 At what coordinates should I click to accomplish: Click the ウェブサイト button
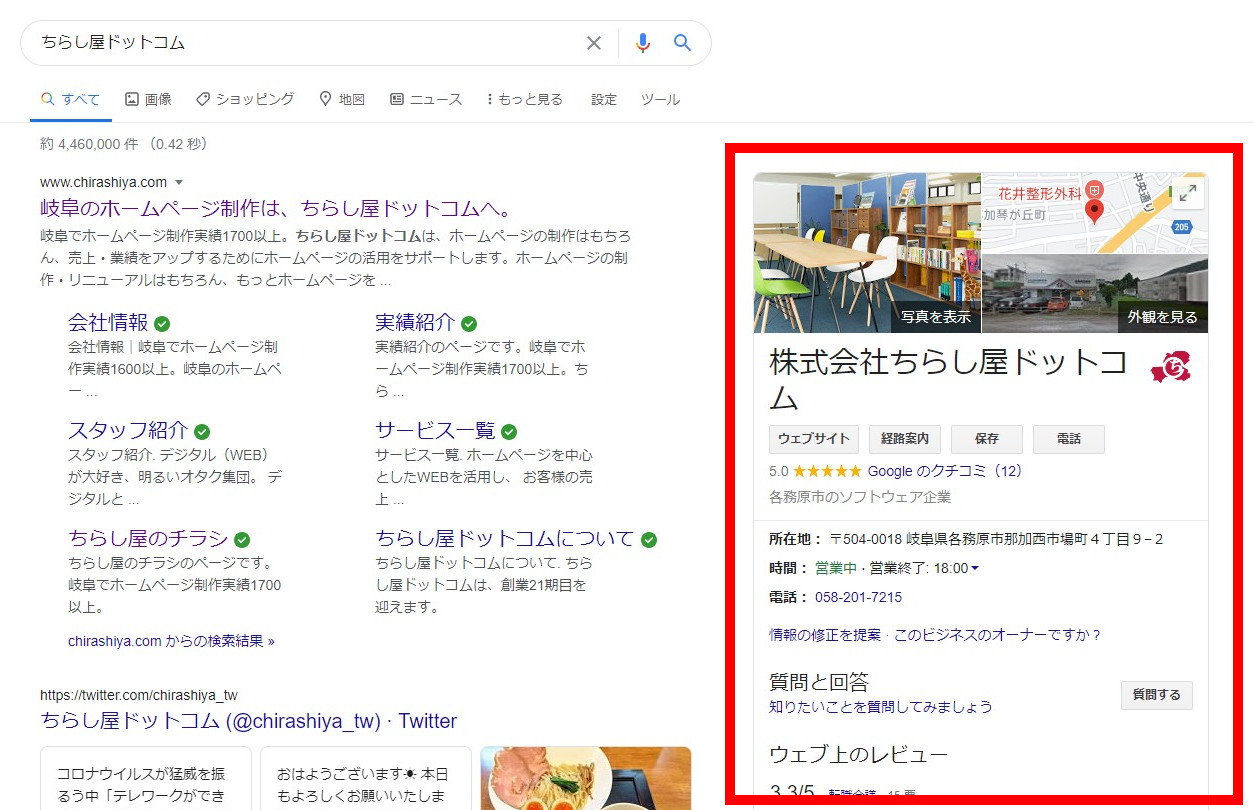point(814,439)
